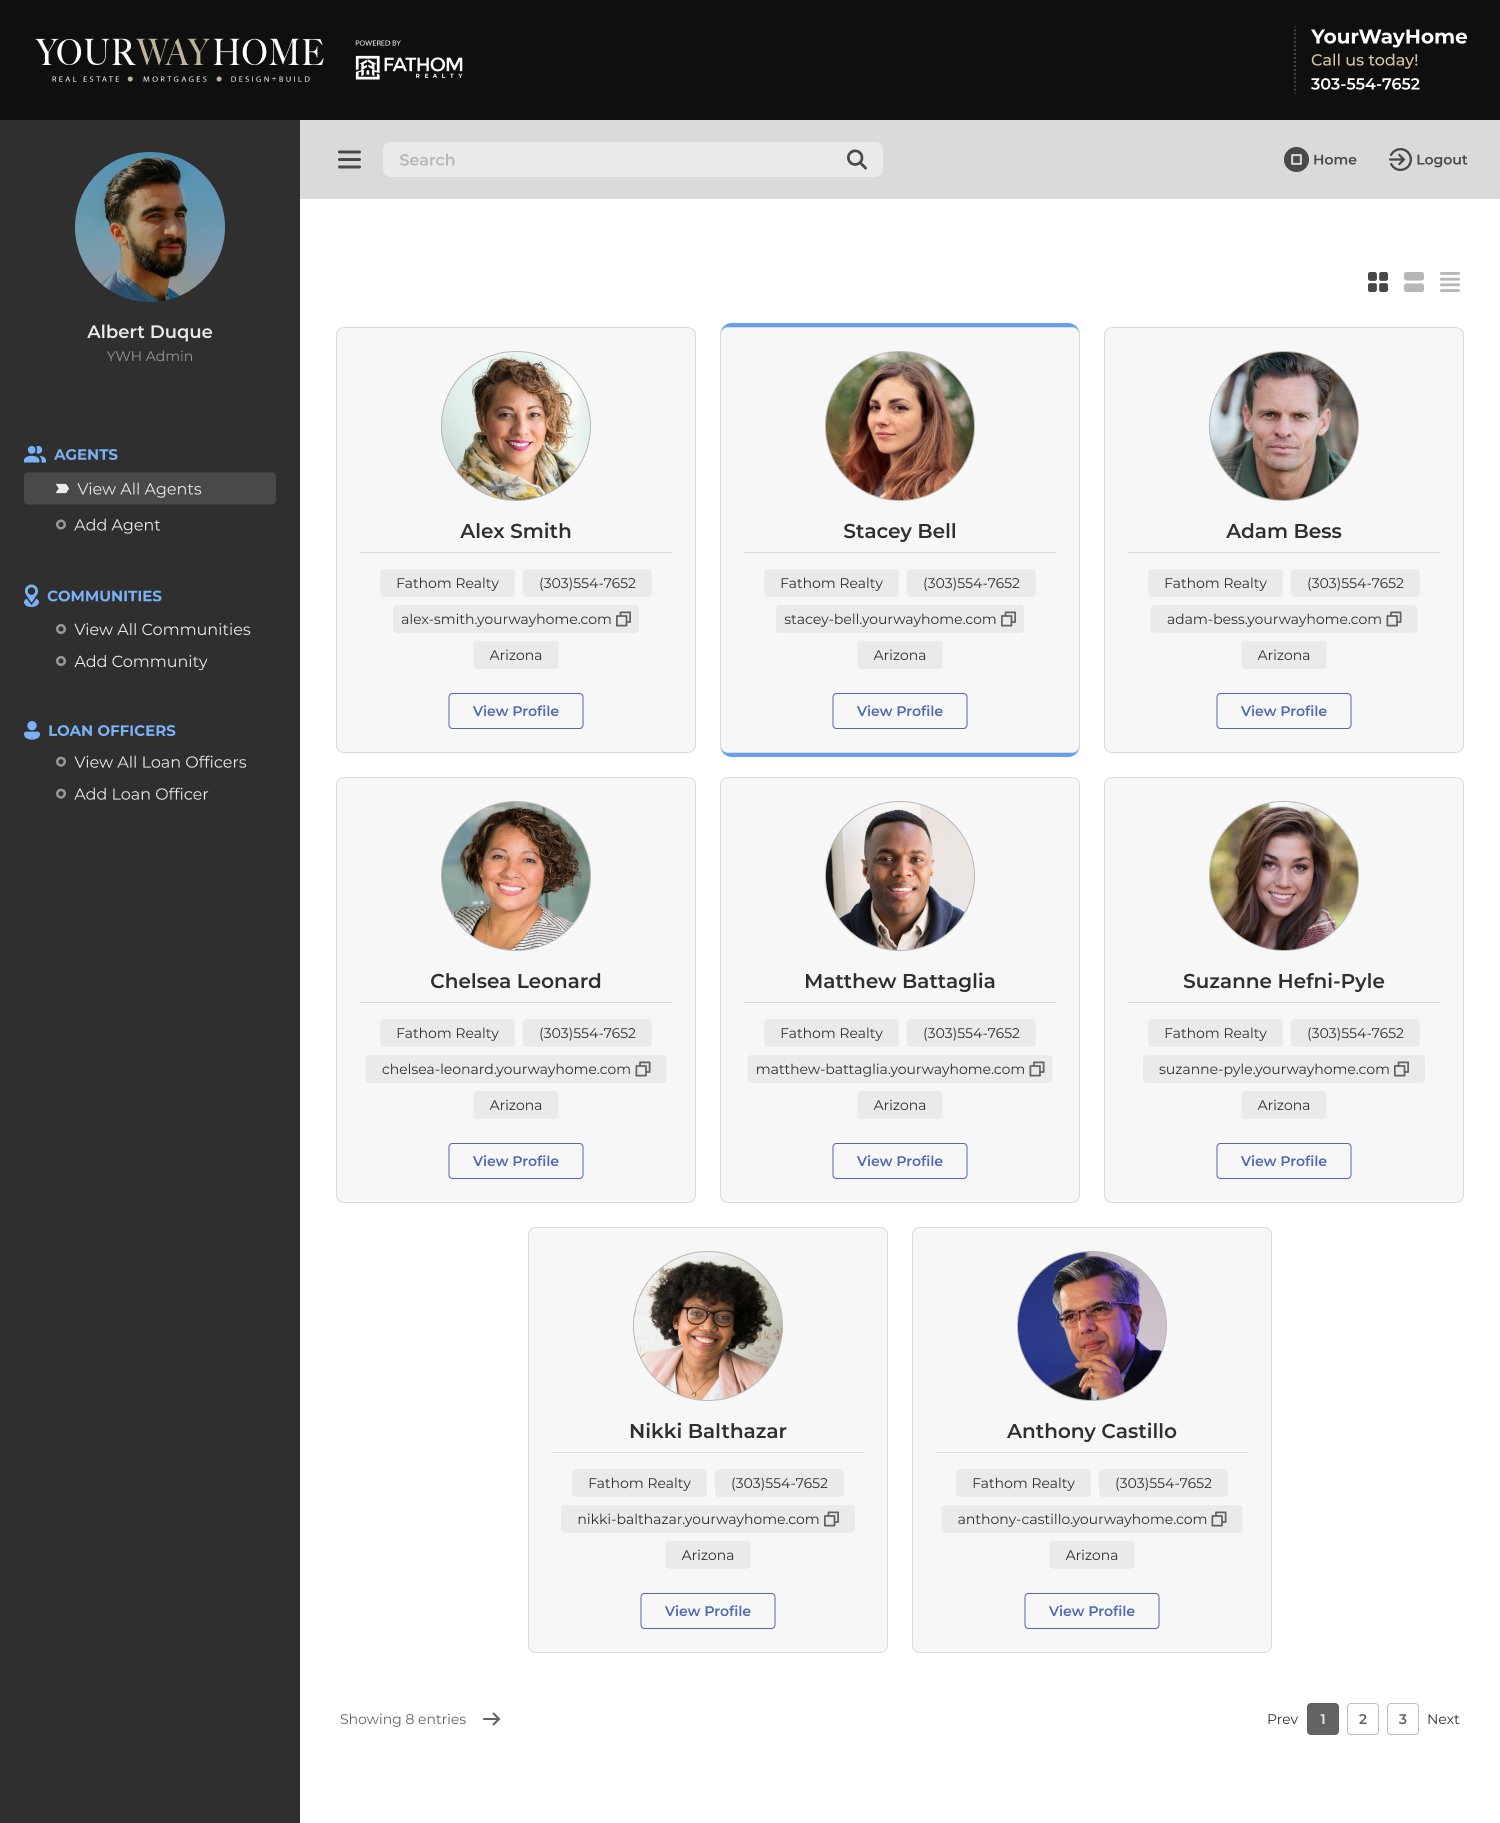Click the Fathom Realty logo
The height and width of the screenshot is (1823, 1500).
click(409, 60)
